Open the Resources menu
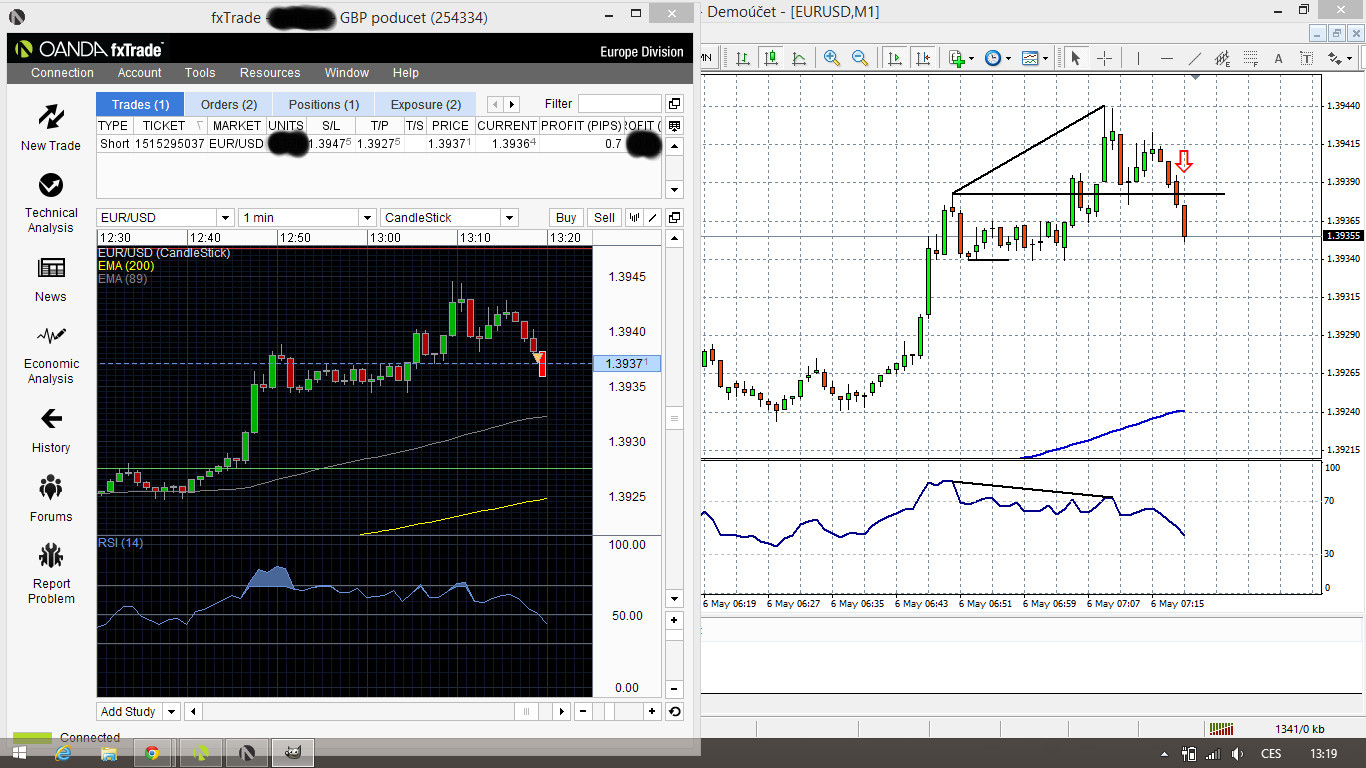The image size is (1366, 768). pyautogui.click(x=270, y=73)
